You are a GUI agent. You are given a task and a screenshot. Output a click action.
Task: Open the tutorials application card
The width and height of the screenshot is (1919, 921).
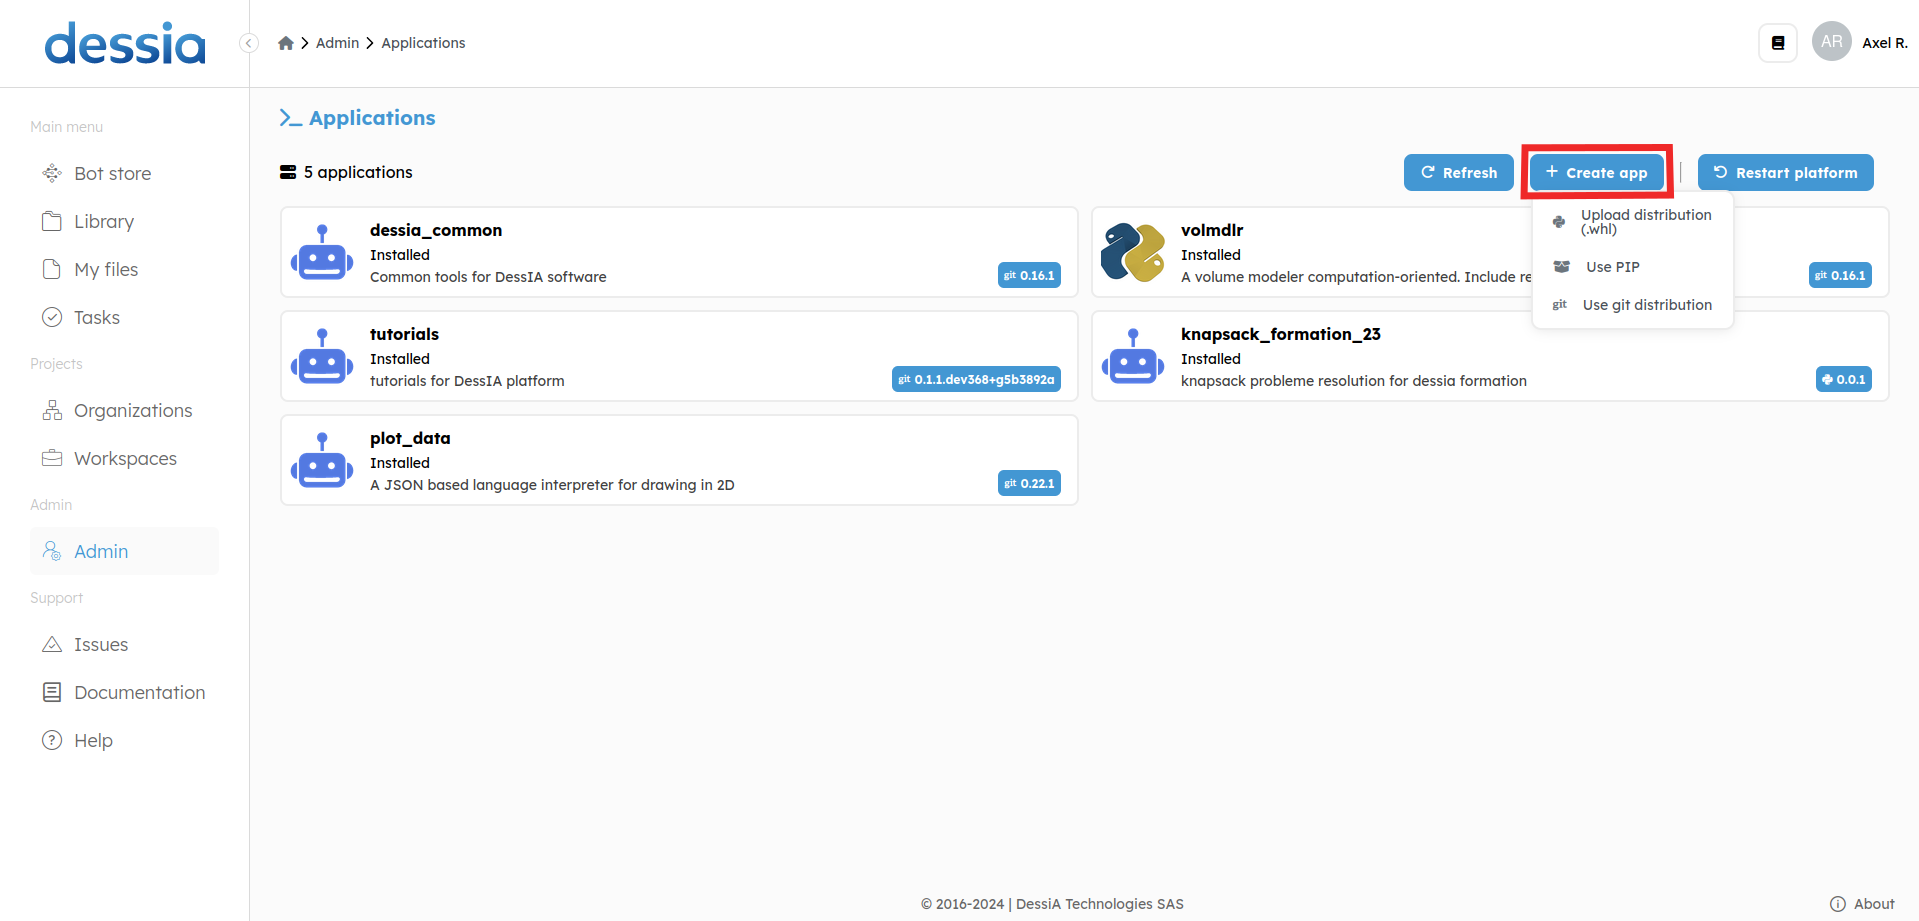679,356
